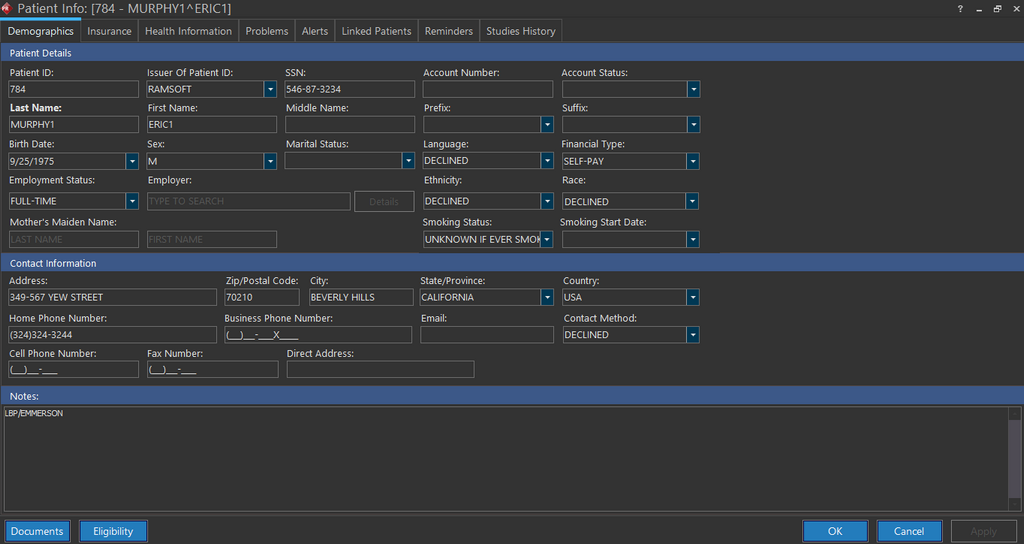
Task: Open the Contact Method dropdown
Action: click(693, 335)
